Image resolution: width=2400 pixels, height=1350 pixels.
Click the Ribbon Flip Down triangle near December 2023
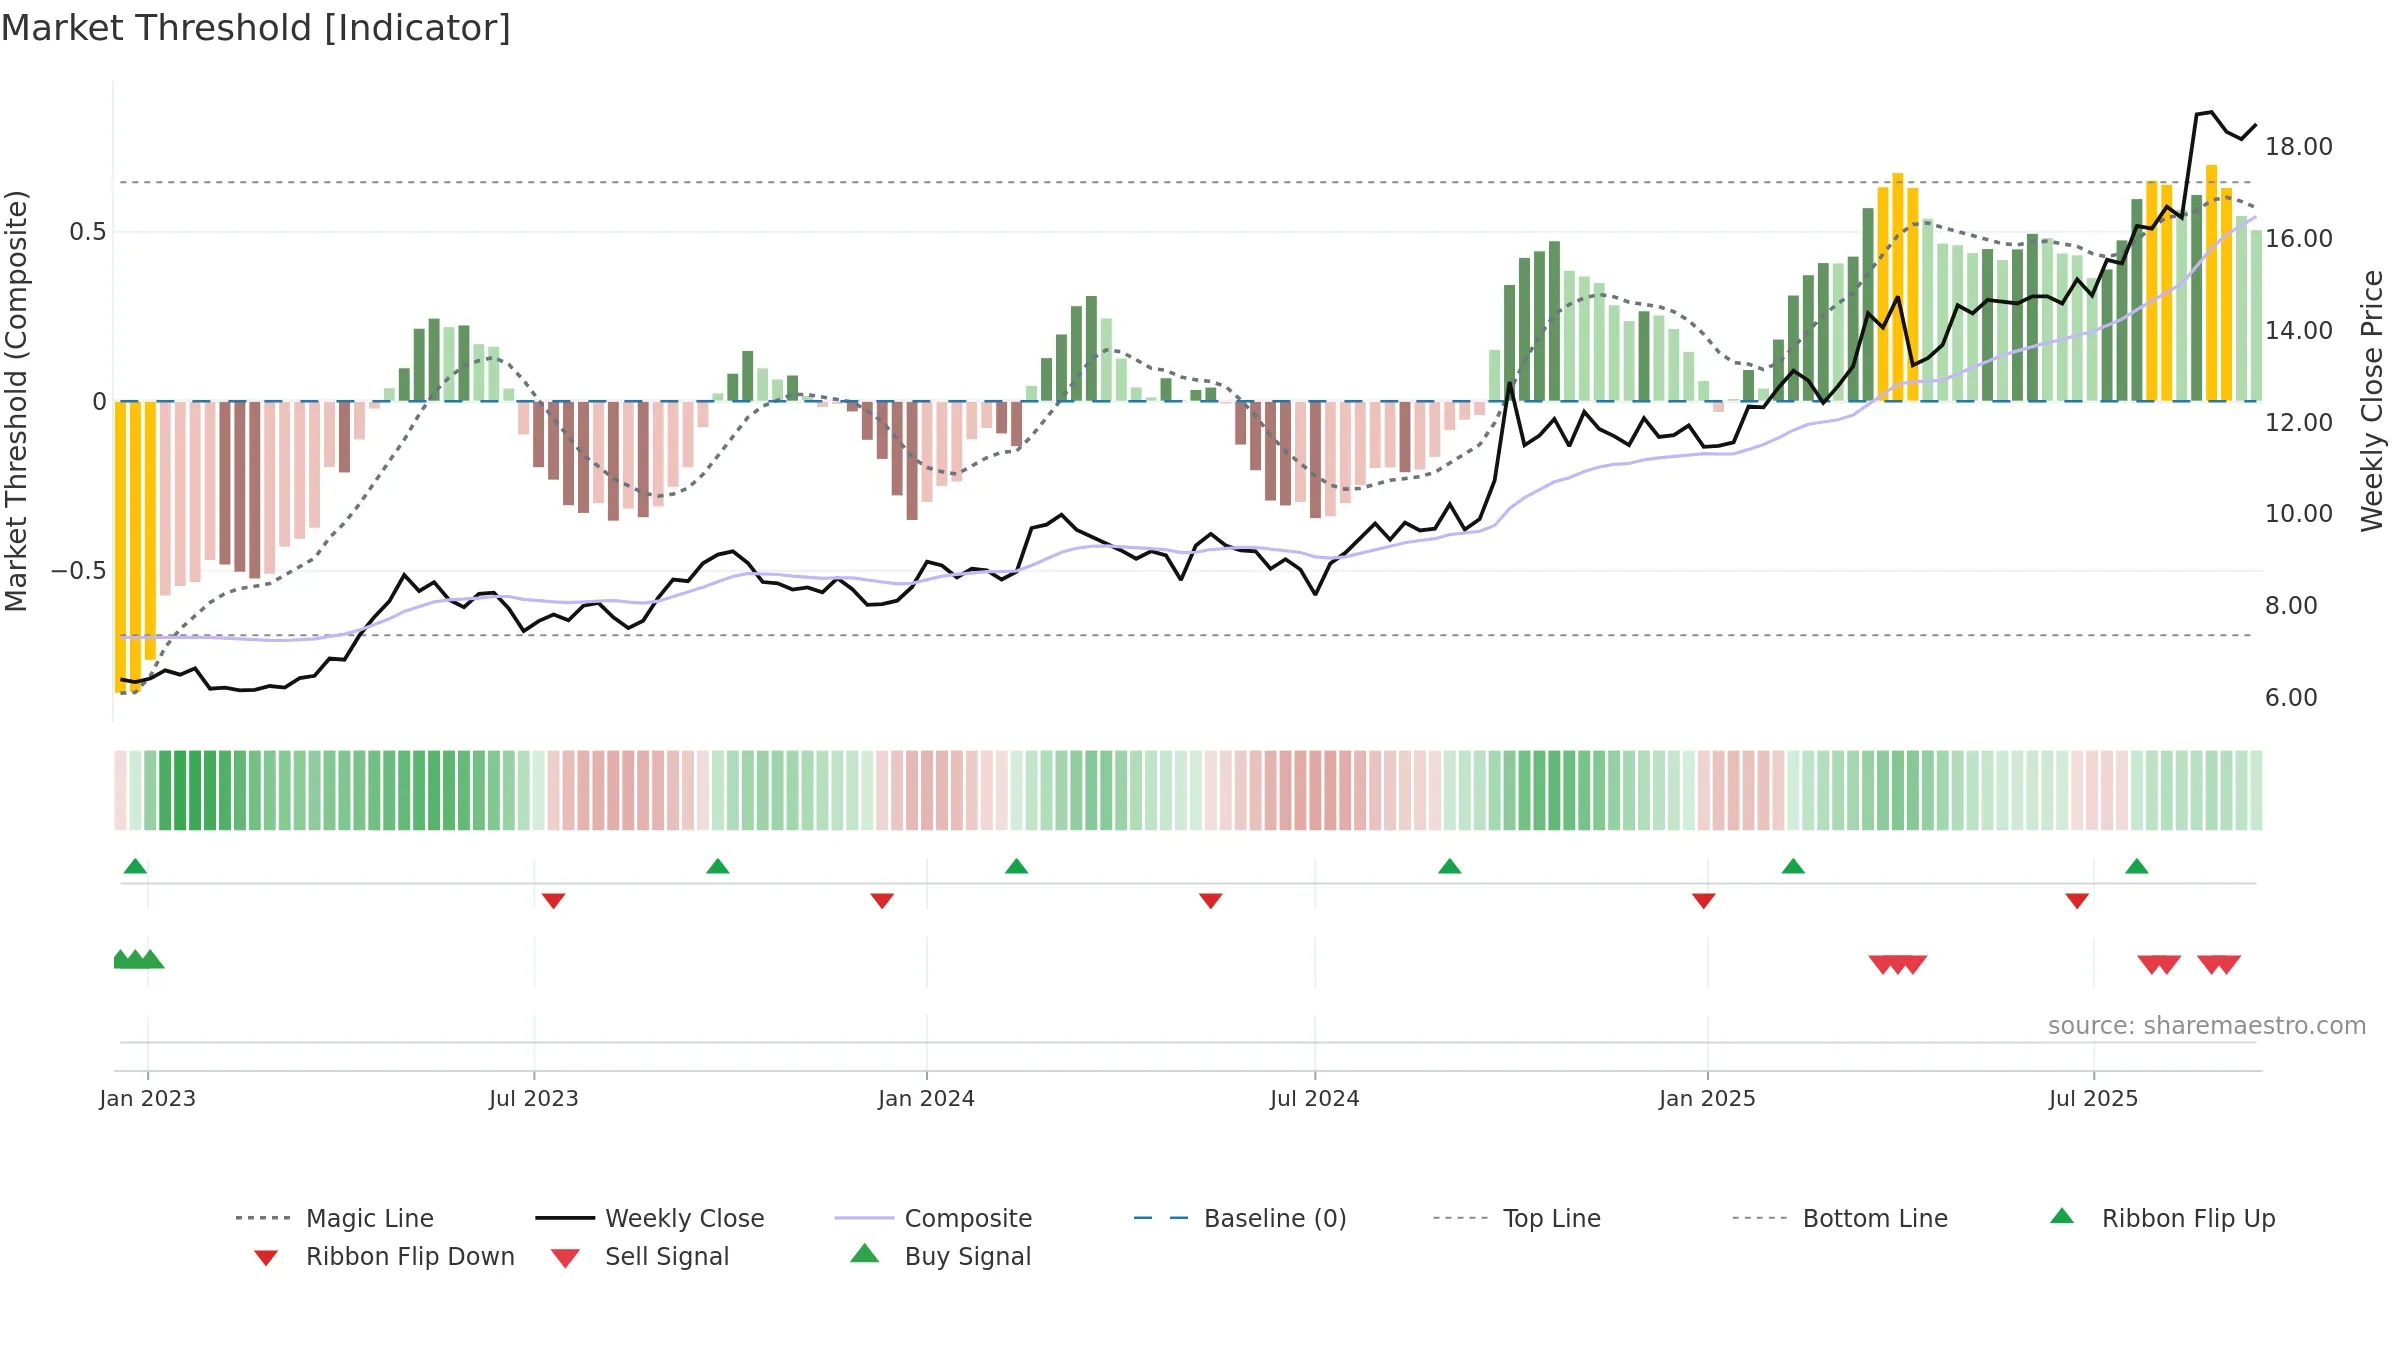coord(882,901)
